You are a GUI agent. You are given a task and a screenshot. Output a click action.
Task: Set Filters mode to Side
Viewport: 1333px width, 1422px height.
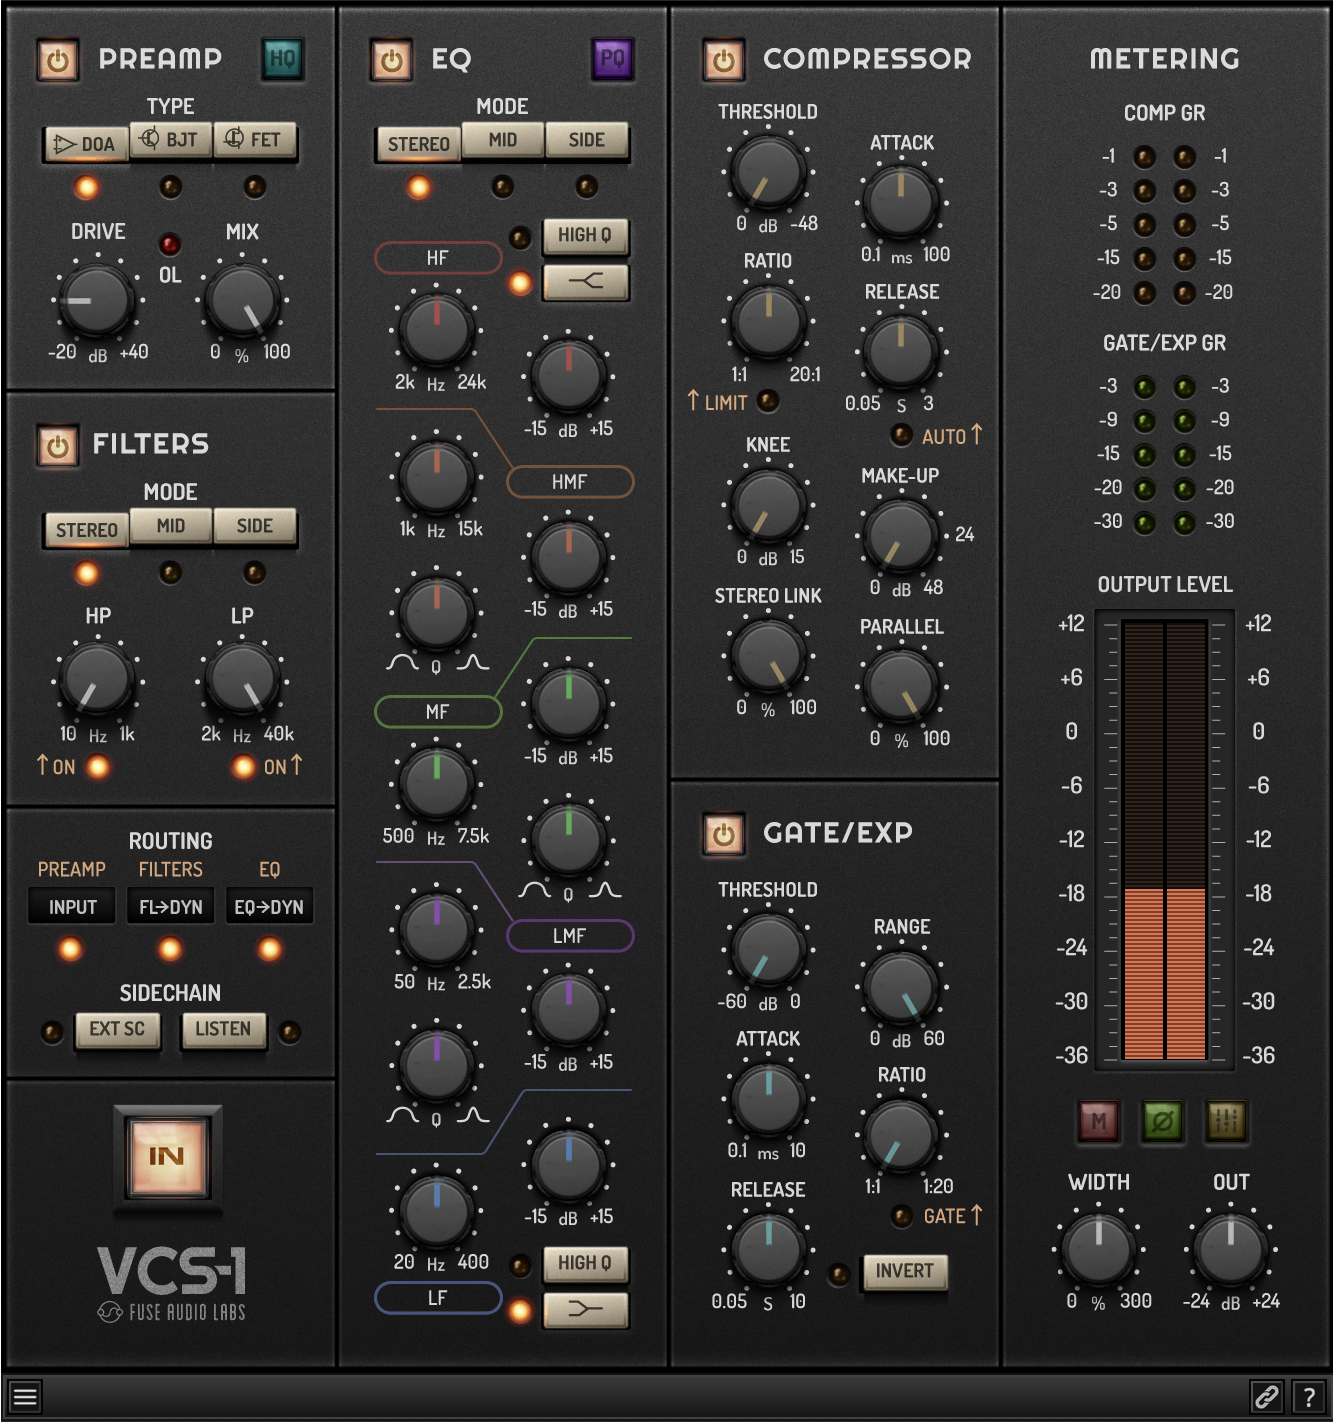click(255, 526)
